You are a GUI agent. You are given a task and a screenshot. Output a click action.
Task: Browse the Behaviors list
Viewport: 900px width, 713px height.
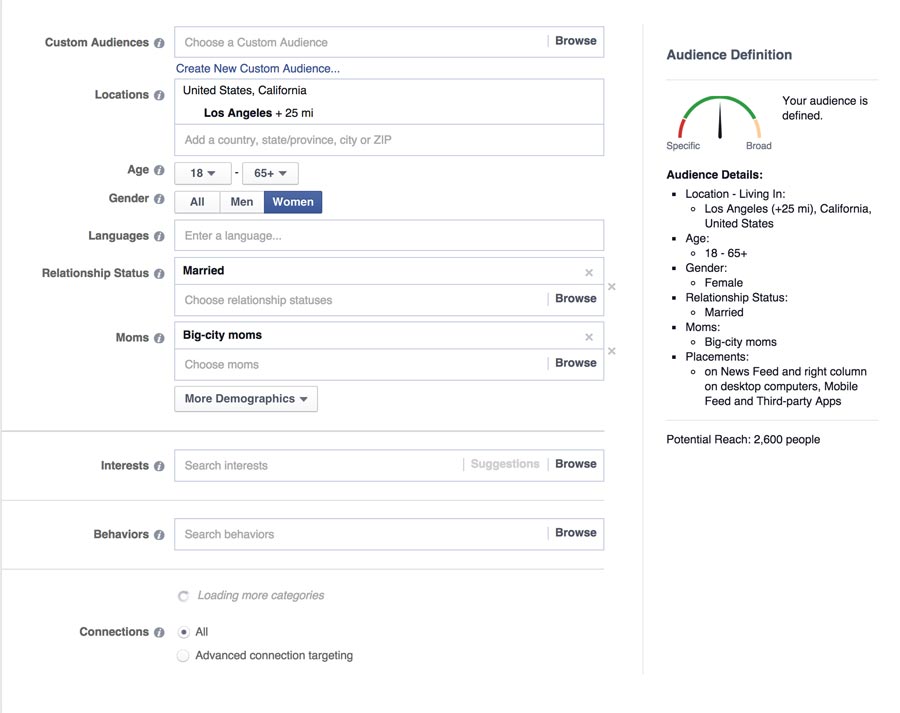tap(576, 533)
